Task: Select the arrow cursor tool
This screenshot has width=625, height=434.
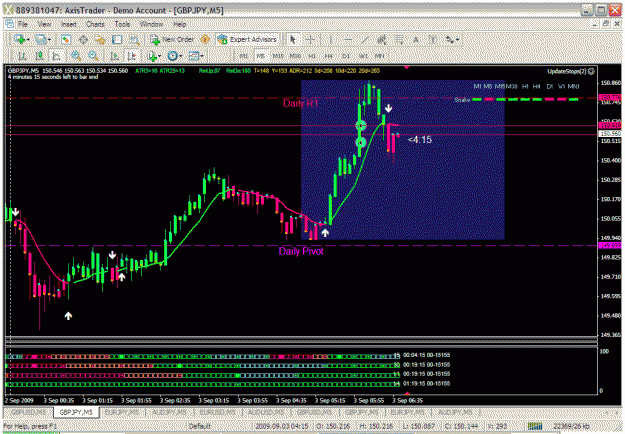Action: 293,39
